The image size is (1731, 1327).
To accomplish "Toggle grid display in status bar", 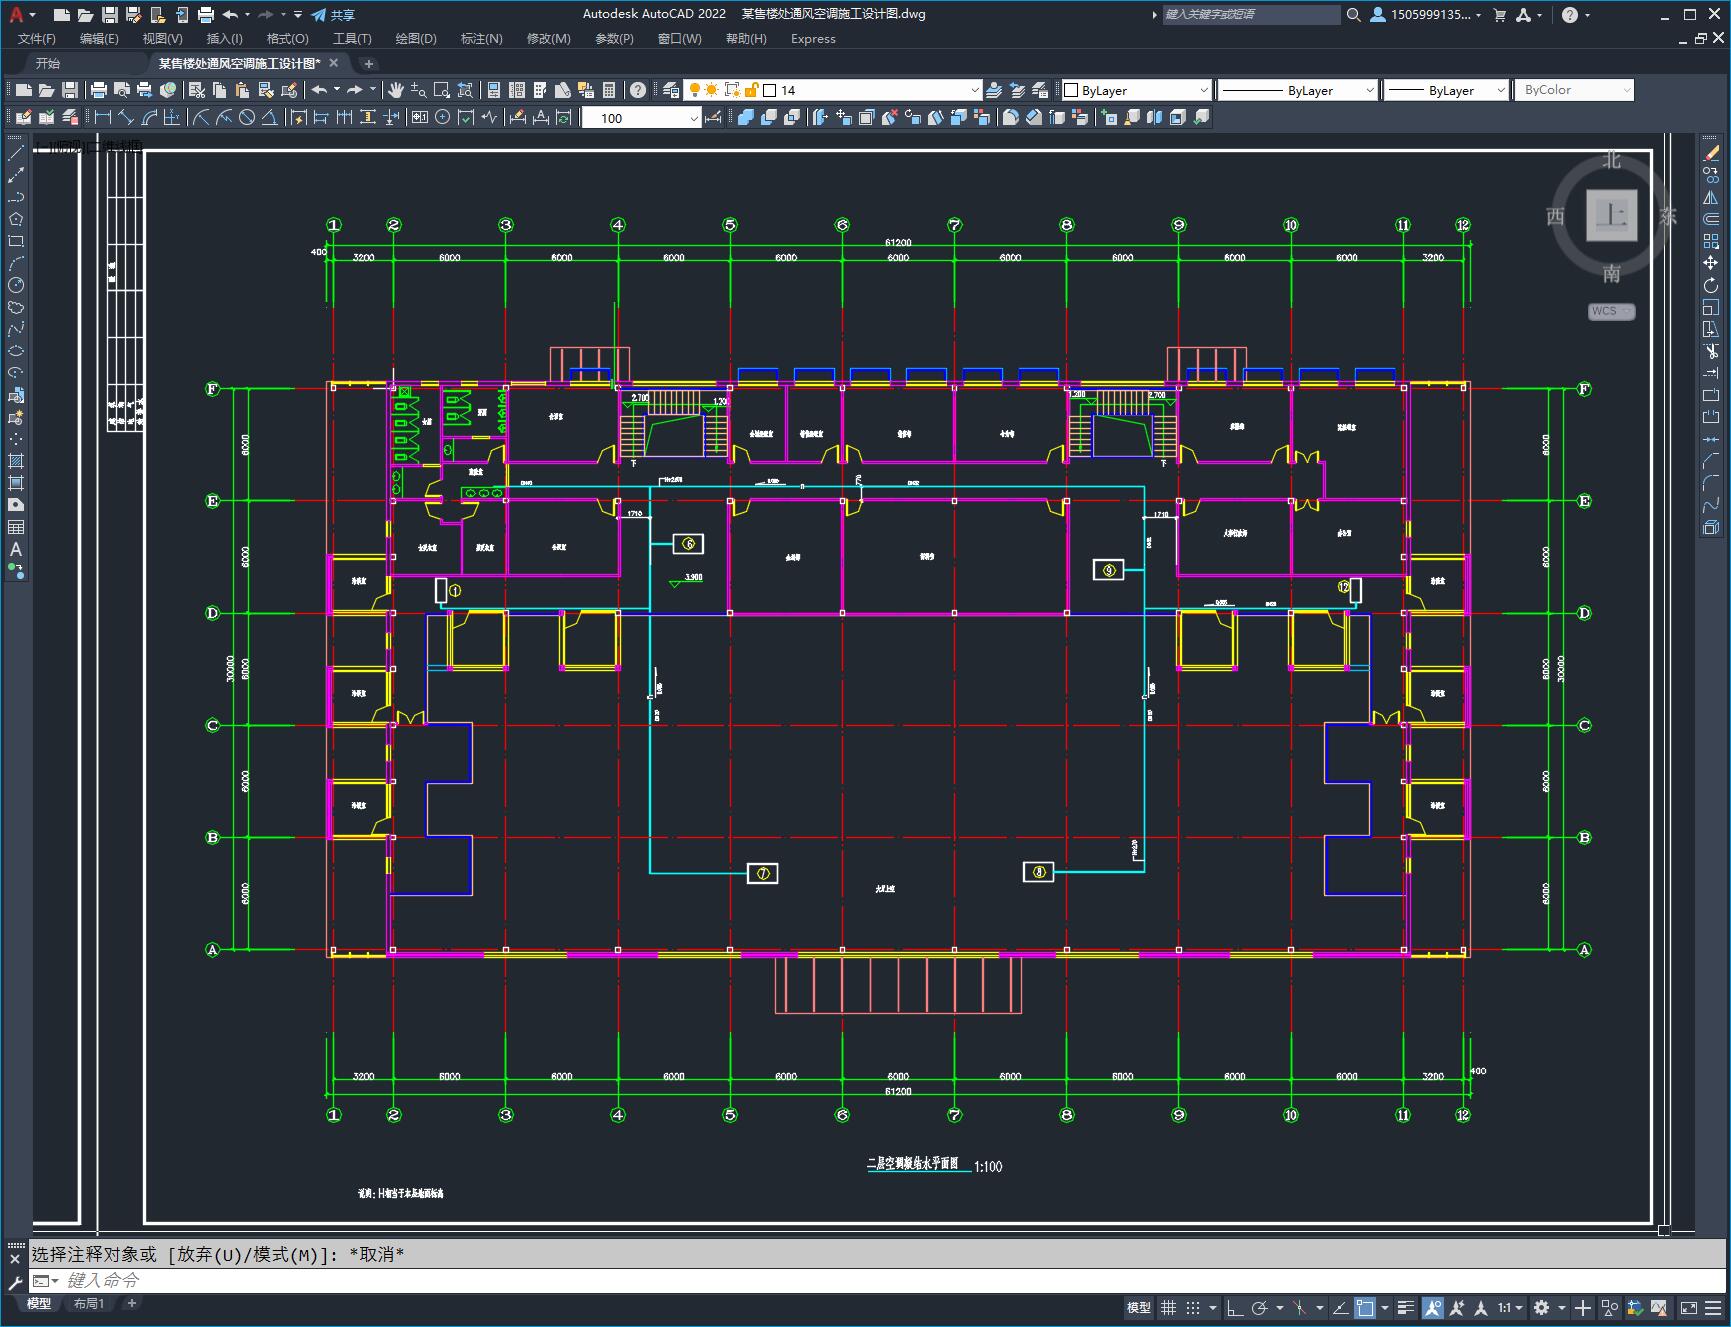I will click(1168, 1307).
